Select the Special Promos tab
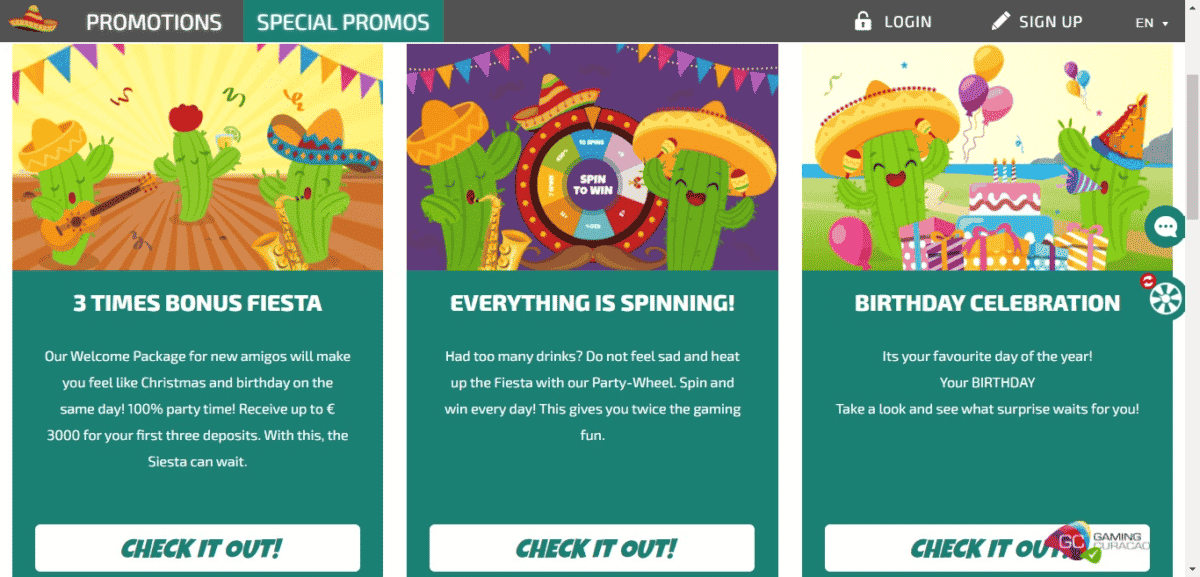 343,22
